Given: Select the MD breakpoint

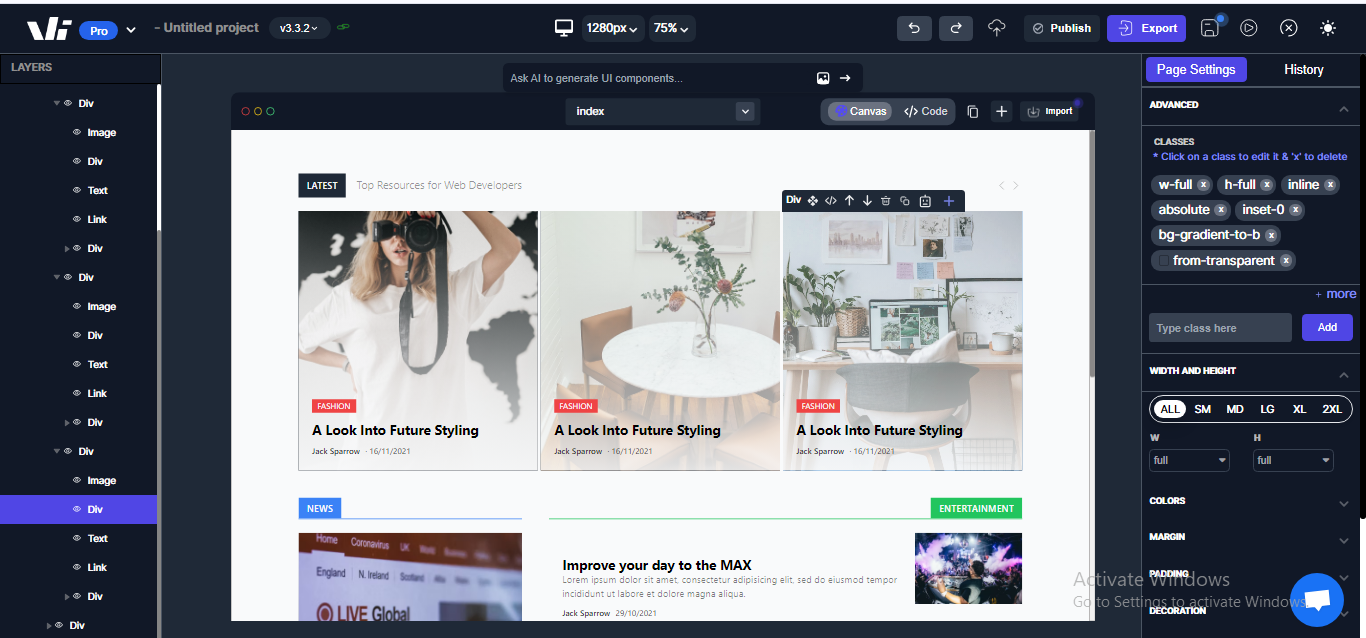Looking at the screenshot, I should (1235, 409).
